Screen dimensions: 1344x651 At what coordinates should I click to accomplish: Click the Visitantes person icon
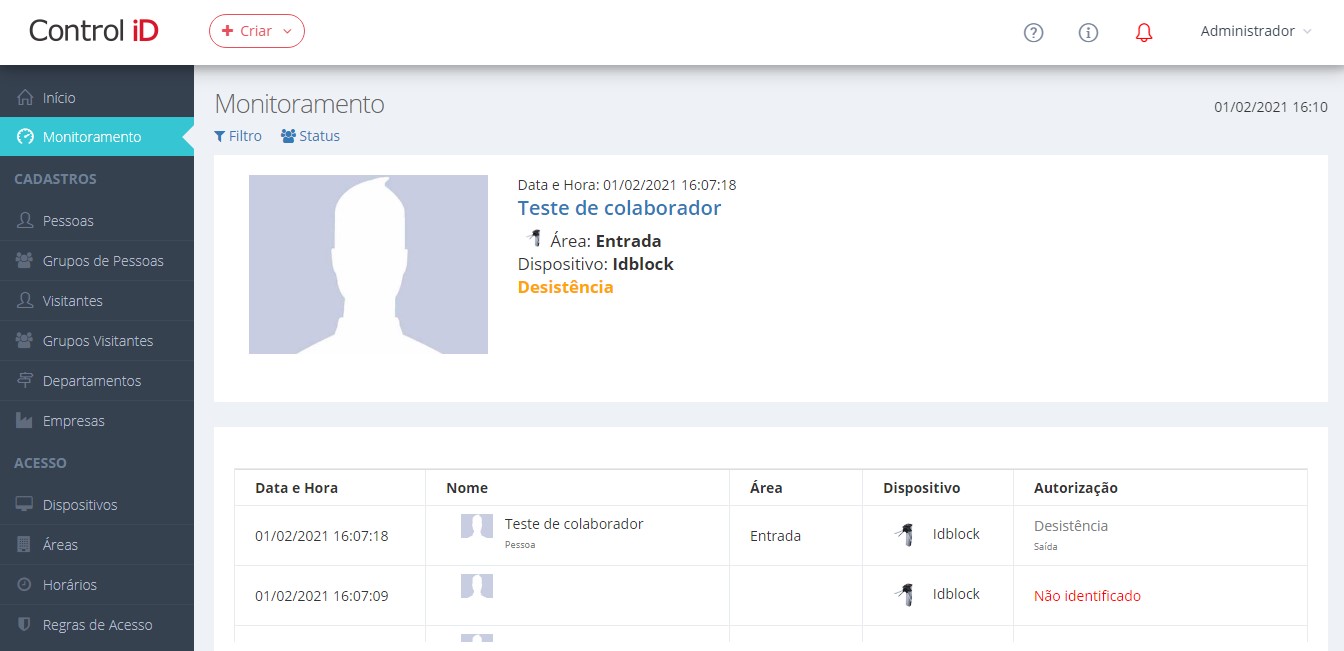pos(26,301)
